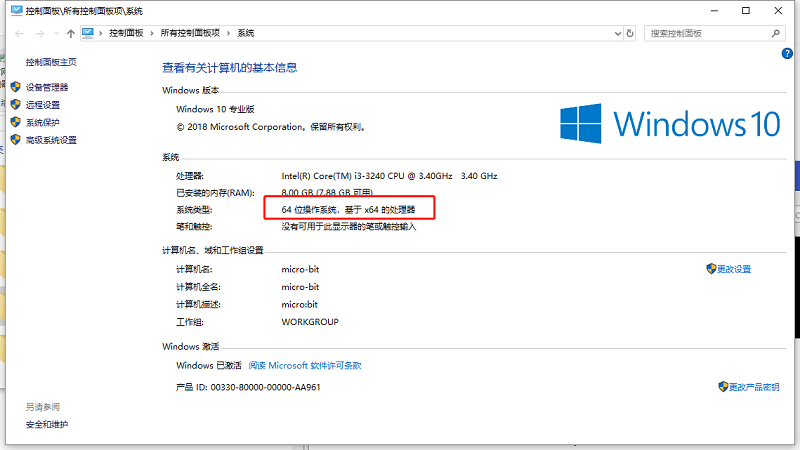Select 查看有关计算机的基本信息 heading

click(230, 68)
